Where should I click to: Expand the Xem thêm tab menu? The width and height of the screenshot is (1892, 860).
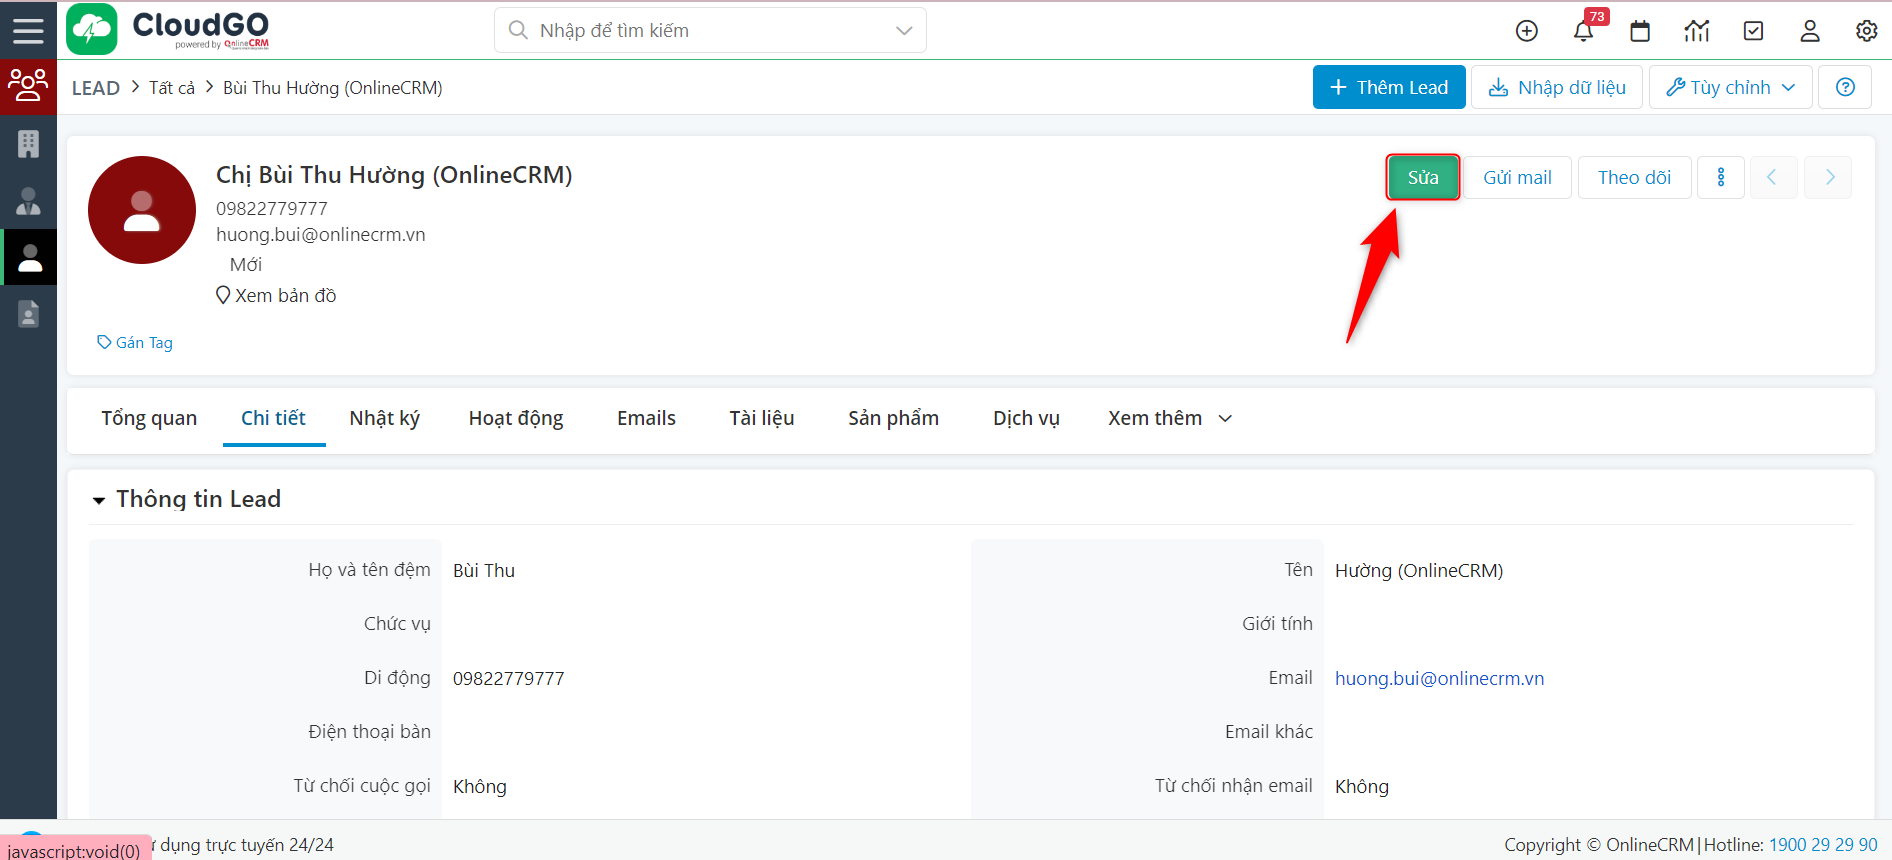1169,418
